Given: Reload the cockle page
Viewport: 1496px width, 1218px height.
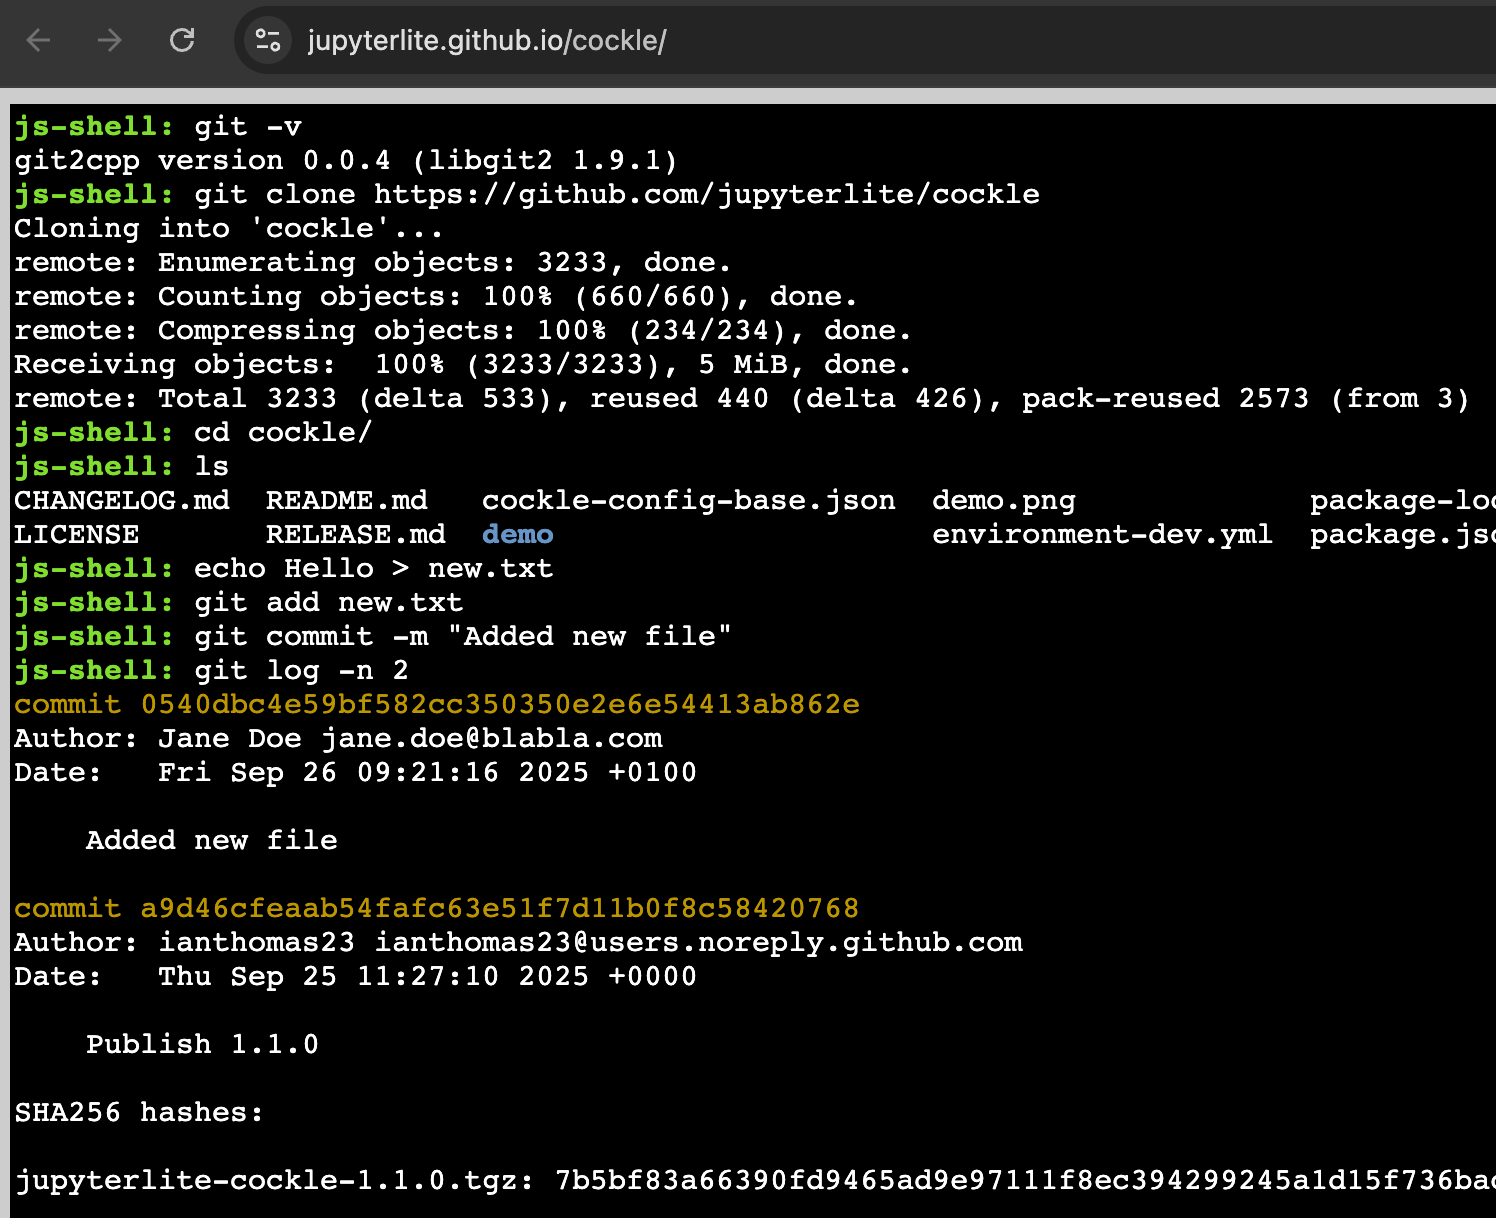Looking at the screenshot, I should [x=182, y=40].
